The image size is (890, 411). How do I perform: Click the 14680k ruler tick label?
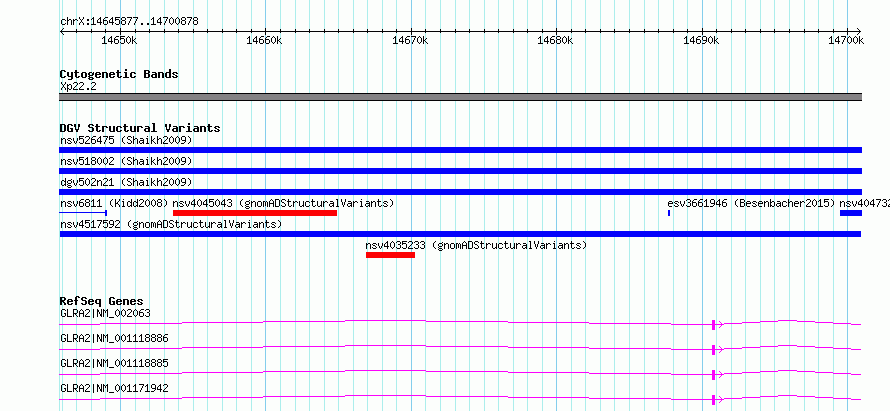click(556, 40)
